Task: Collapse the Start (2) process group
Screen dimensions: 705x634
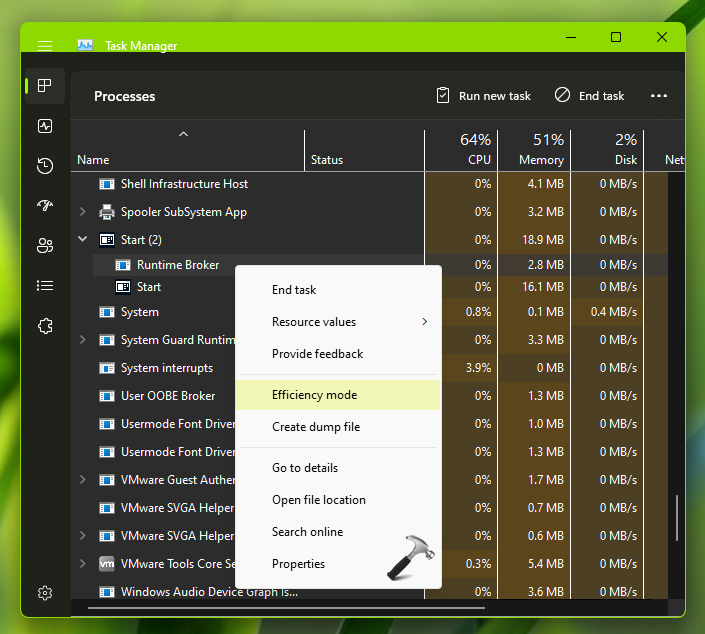Action: (x=83, y=240)
